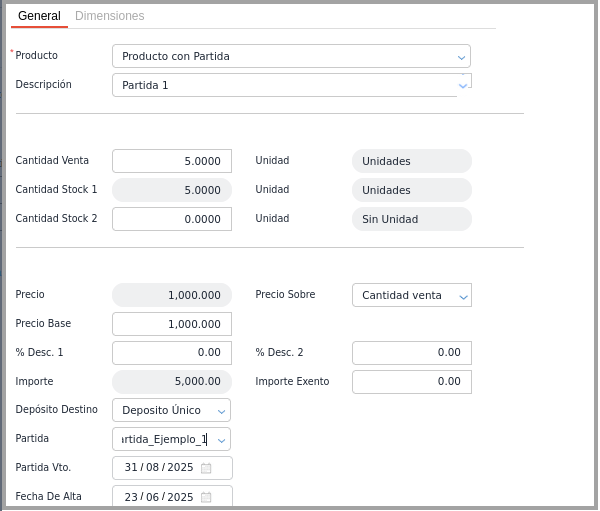Viewport: 600px width, 511px height.
Task: Click the Fecha De Alta date field
Action: pos(159,497)
